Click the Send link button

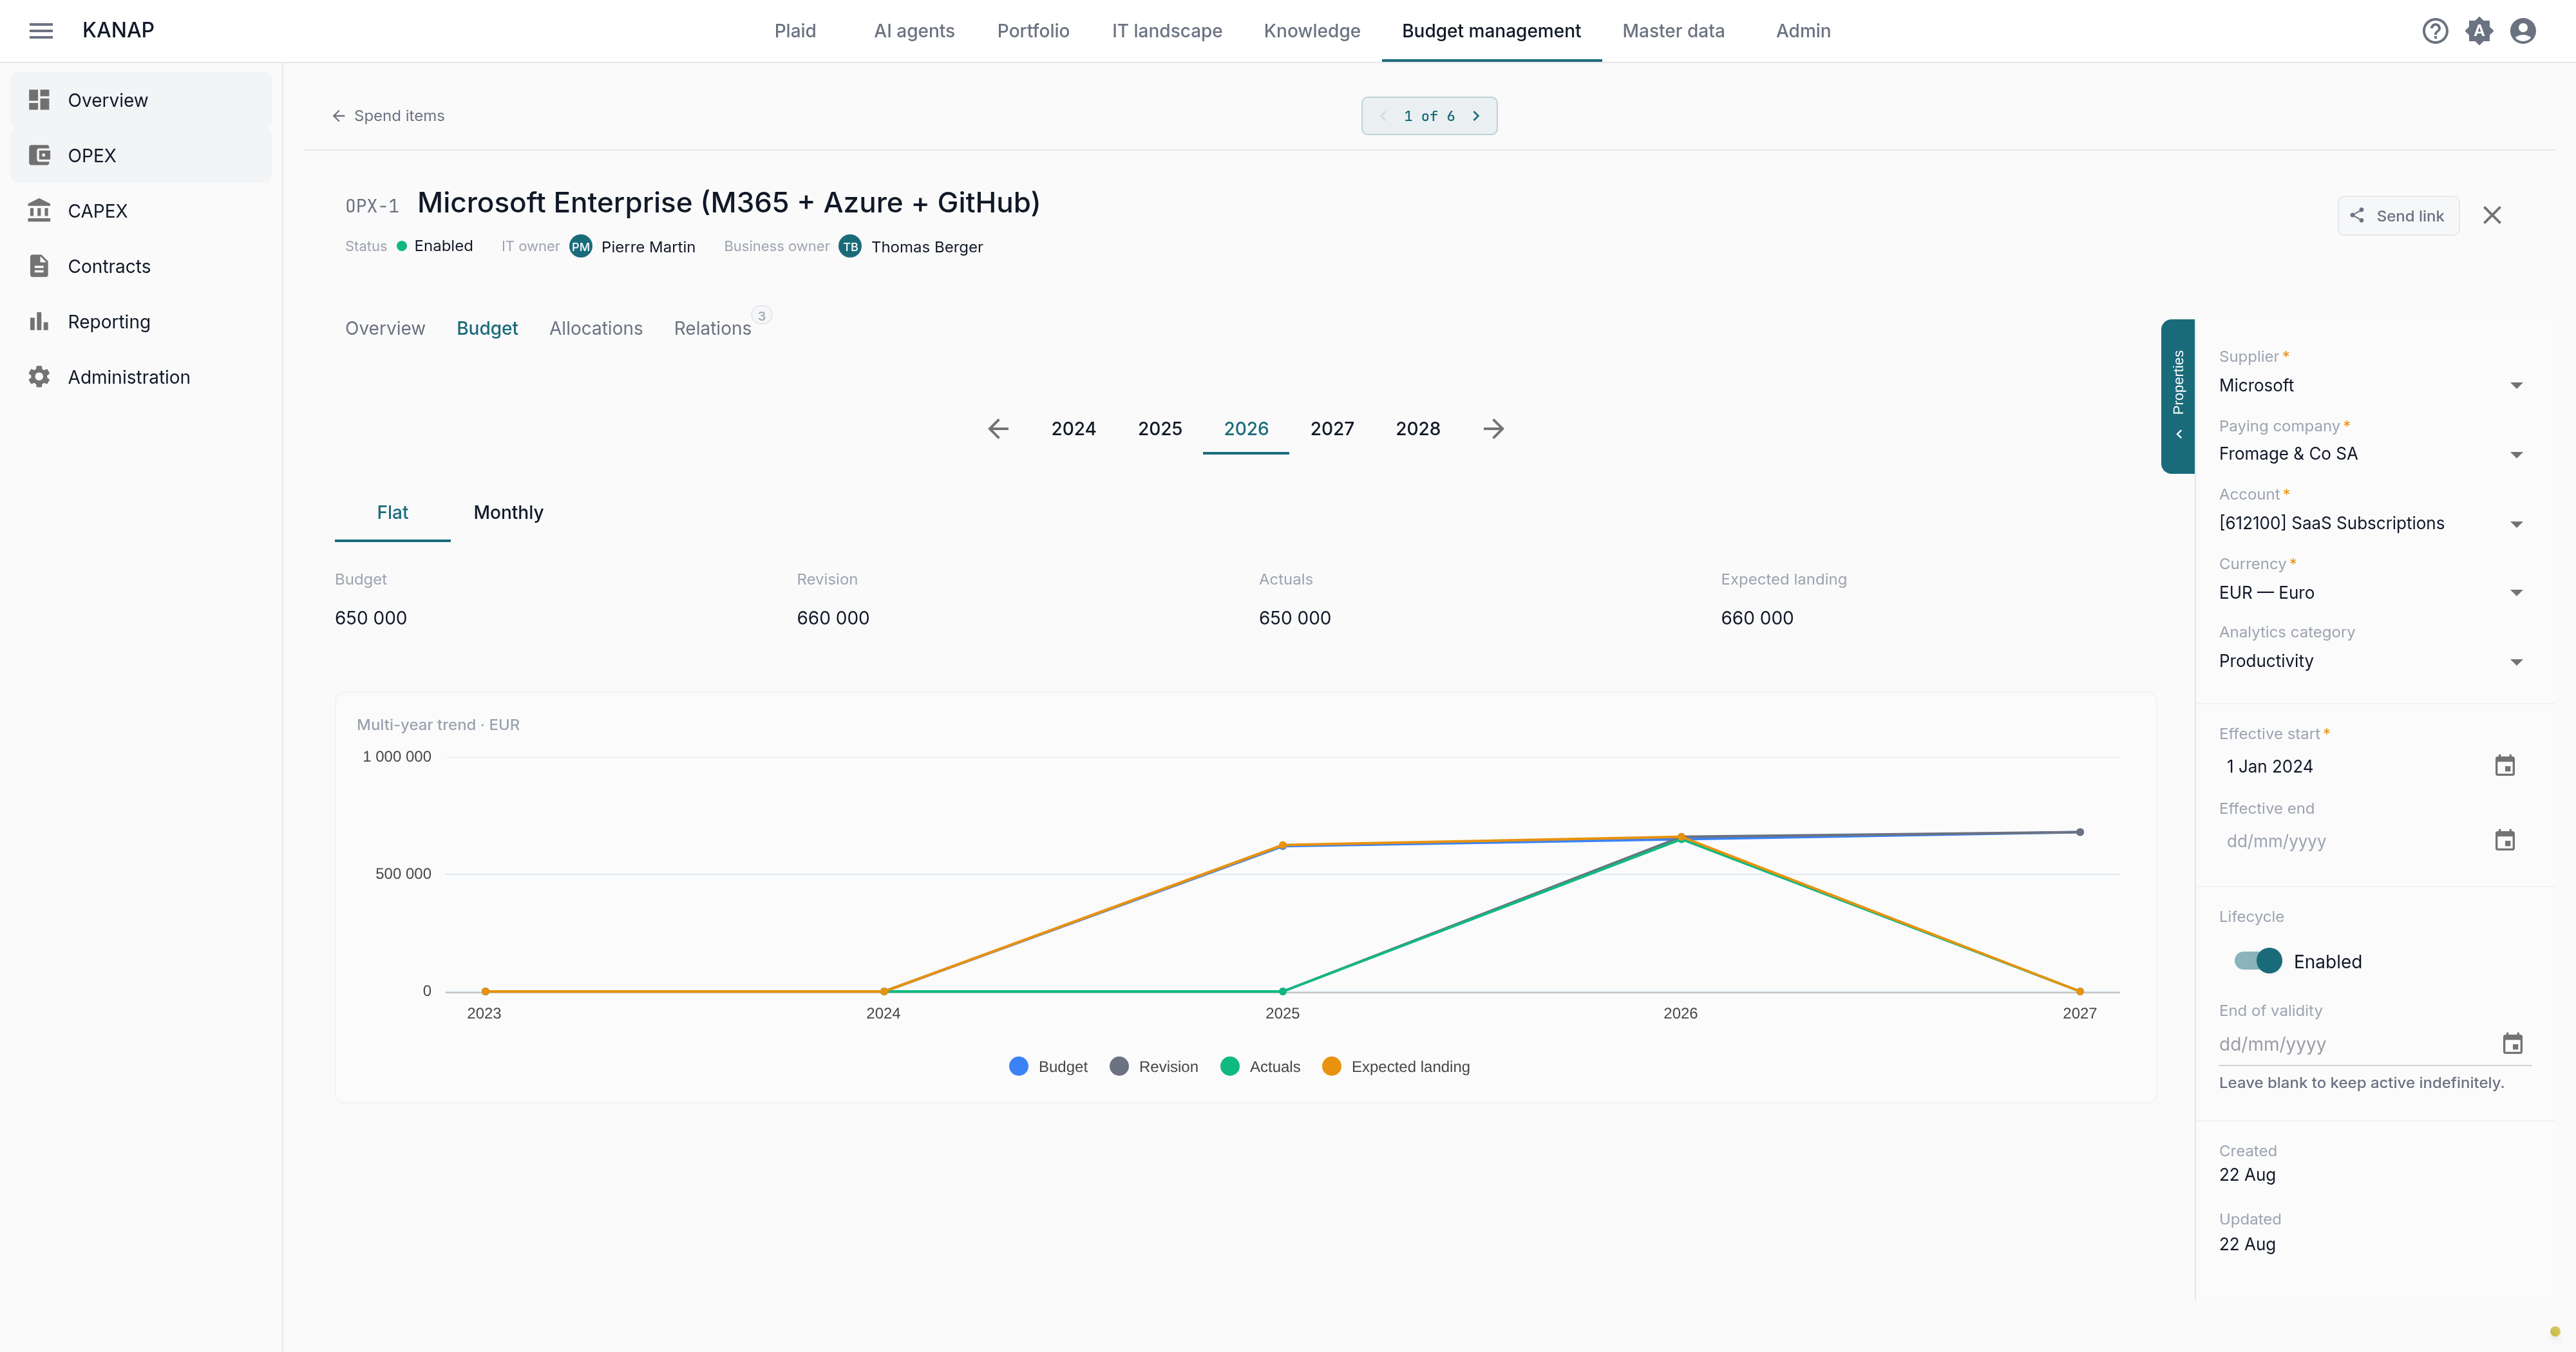pyautogui.click(x=2397, y=216)
